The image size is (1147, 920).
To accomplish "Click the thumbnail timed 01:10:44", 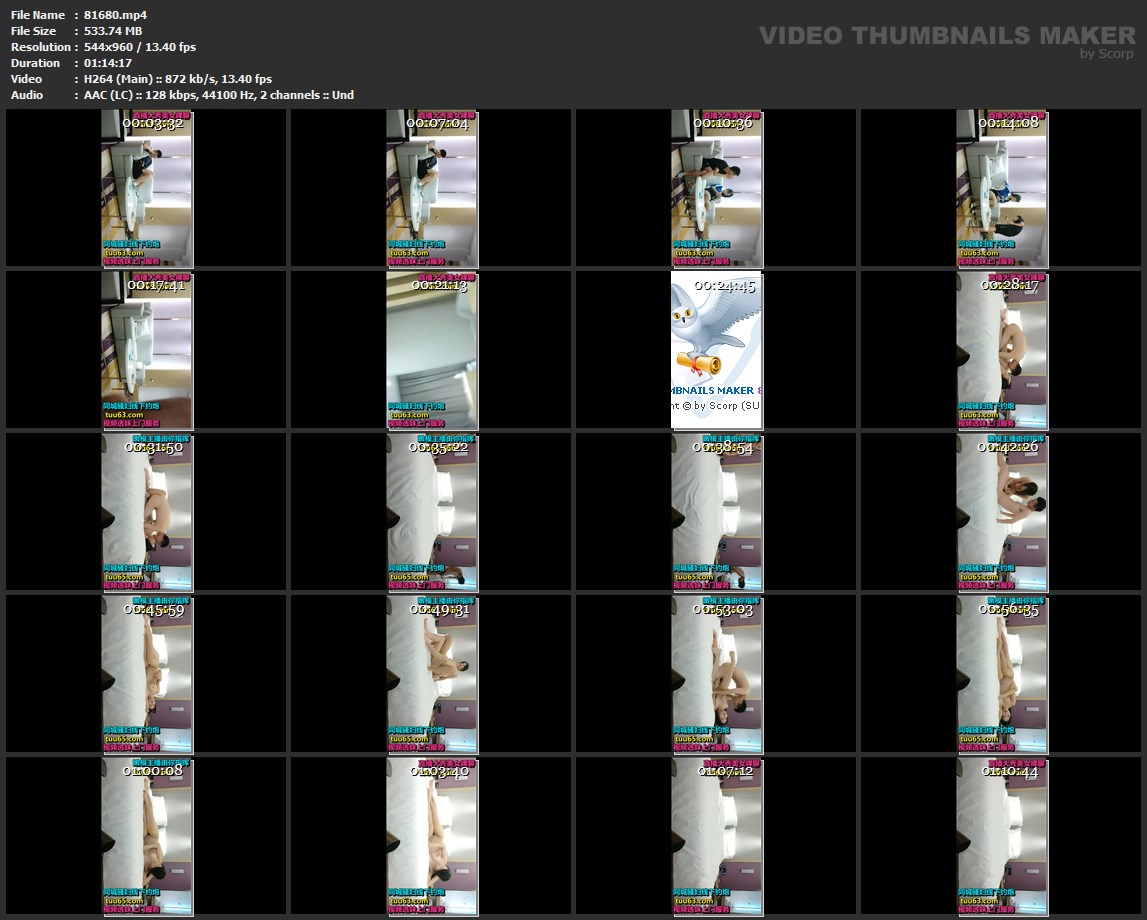I will point(1001,836).
